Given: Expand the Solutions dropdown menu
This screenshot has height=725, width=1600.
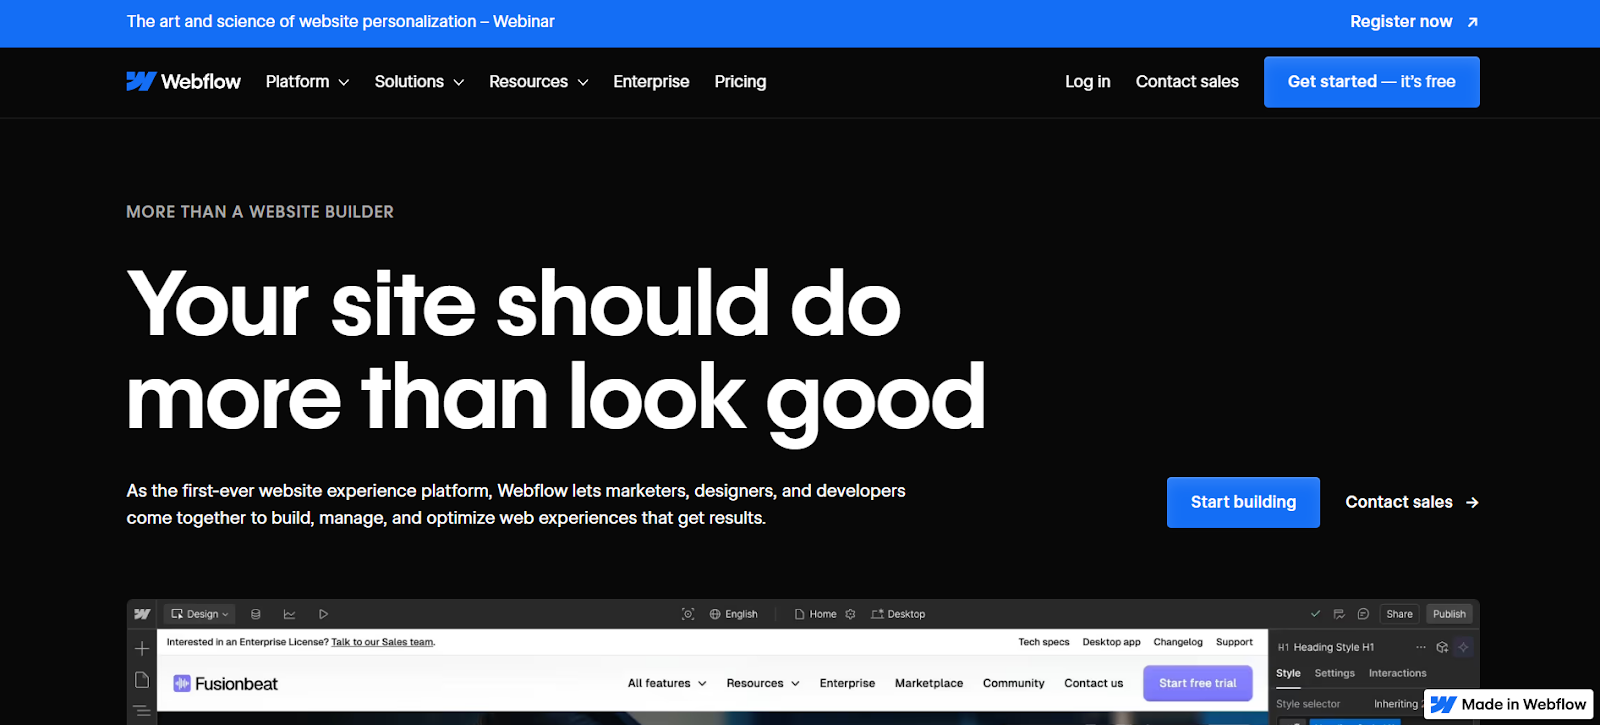Looking at the screenshot, I should [419, 82].
